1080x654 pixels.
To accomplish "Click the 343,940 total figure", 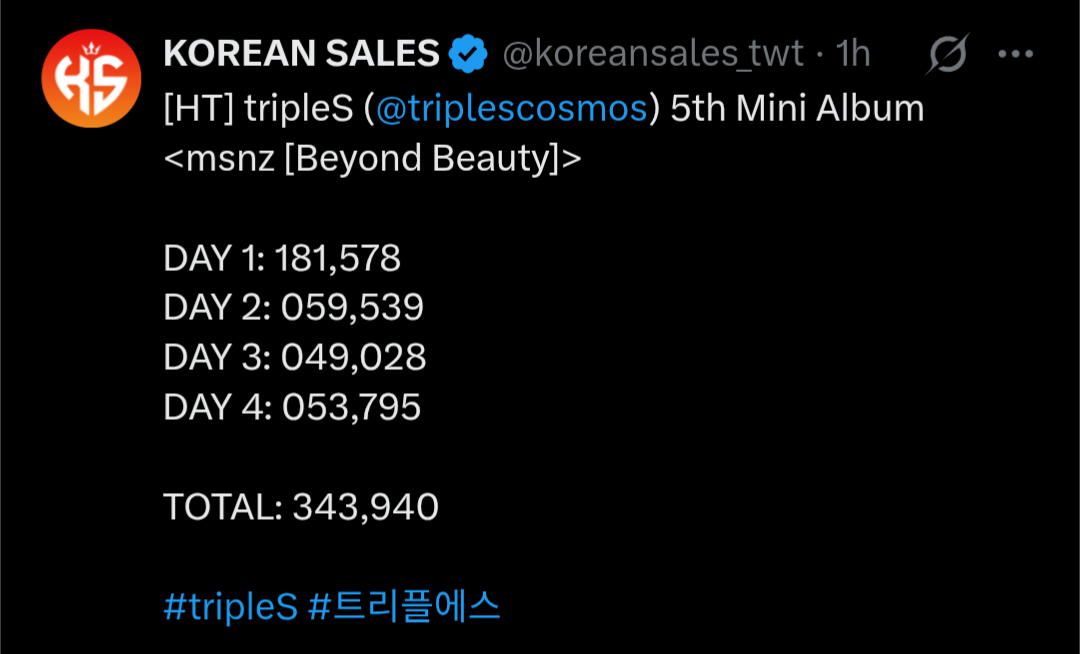I will tap(365, 507).
